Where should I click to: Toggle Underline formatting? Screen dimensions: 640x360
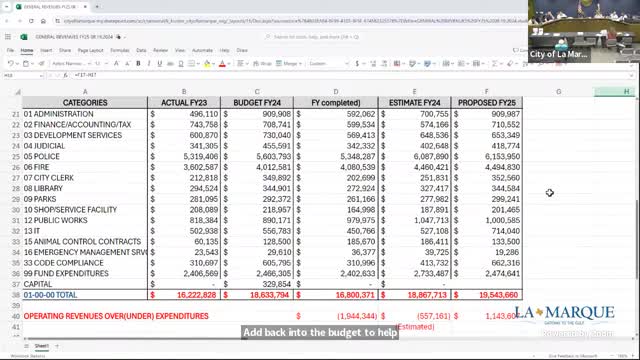point(160,64)
